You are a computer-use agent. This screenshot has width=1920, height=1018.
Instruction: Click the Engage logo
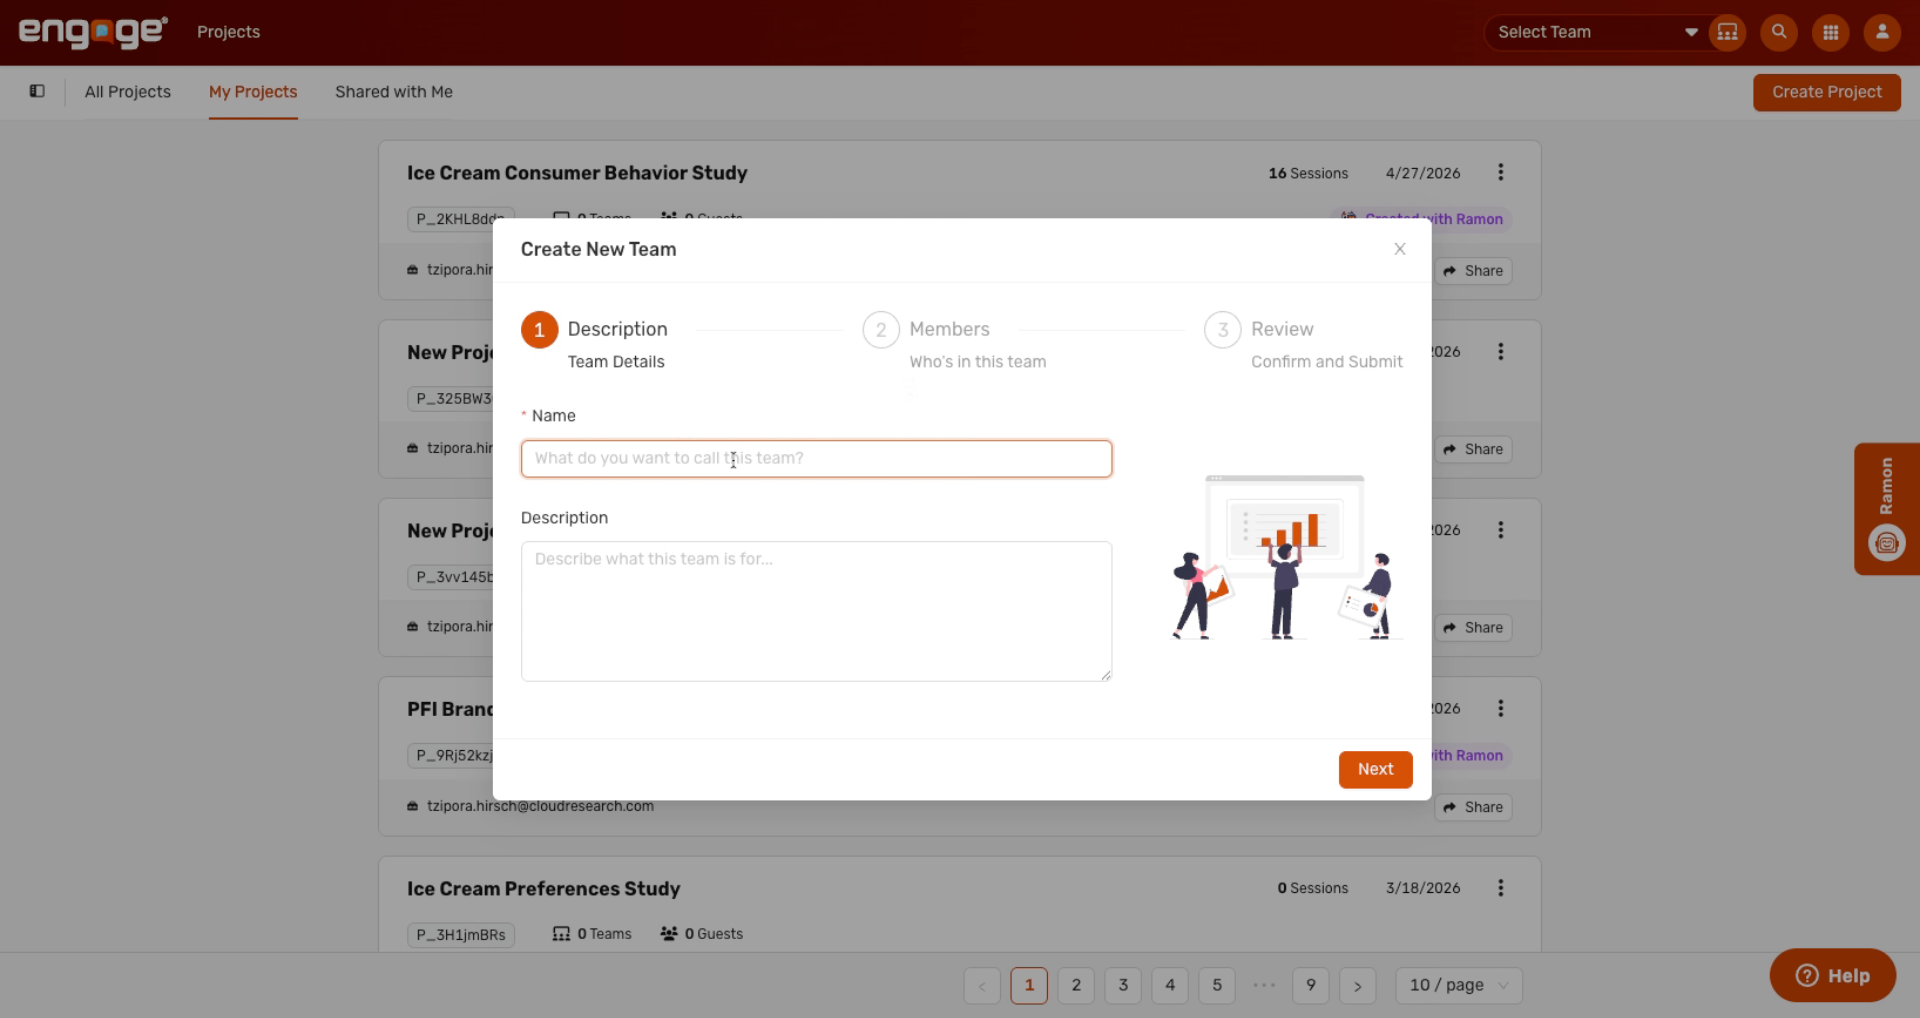[x=93, y=32]
